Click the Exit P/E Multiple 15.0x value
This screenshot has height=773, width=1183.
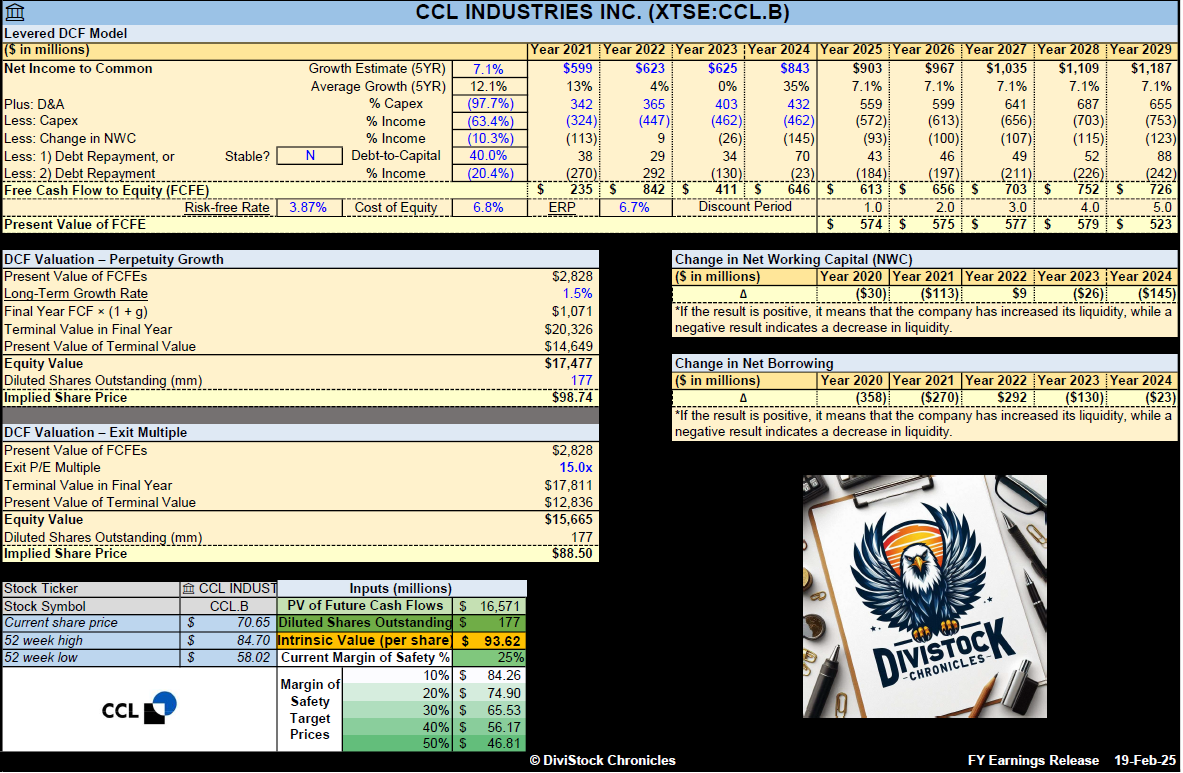point(576,468)
